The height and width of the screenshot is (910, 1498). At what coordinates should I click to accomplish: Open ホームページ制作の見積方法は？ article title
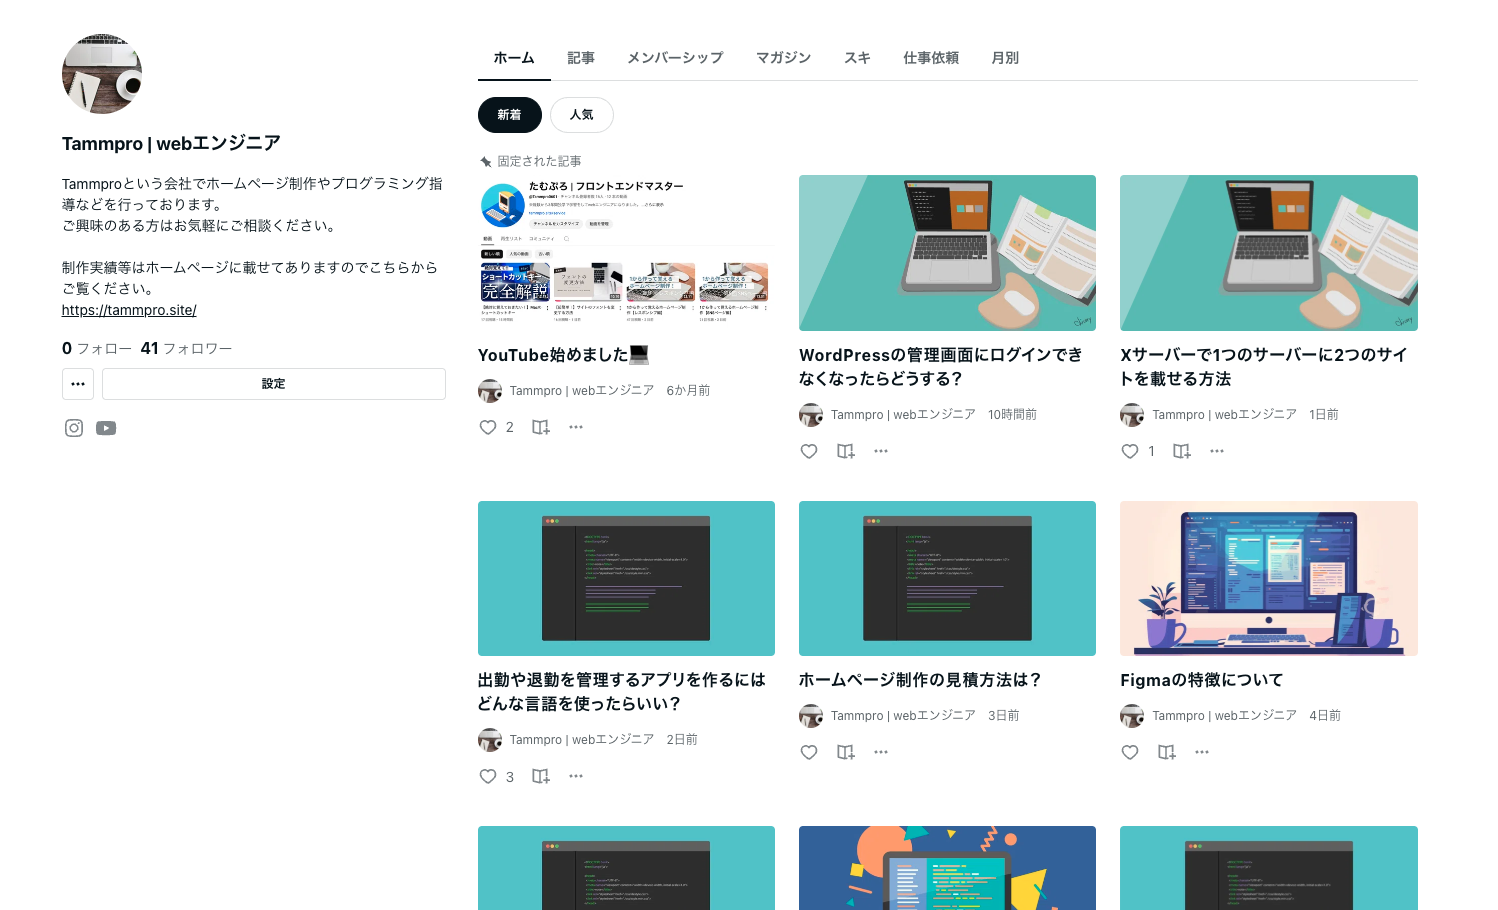[920, 680]
